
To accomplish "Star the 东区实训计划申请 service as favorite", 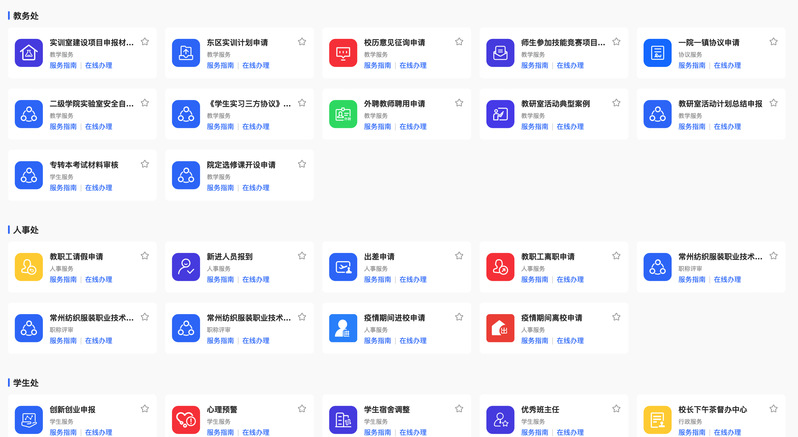I will pyautogui.click(x=302, y=42).
